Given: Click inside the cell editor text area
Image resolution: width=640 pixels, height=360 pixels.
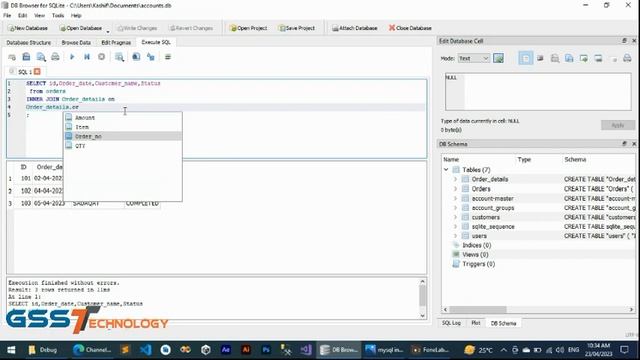Looking at the screenshot, I should pos(538,92).
